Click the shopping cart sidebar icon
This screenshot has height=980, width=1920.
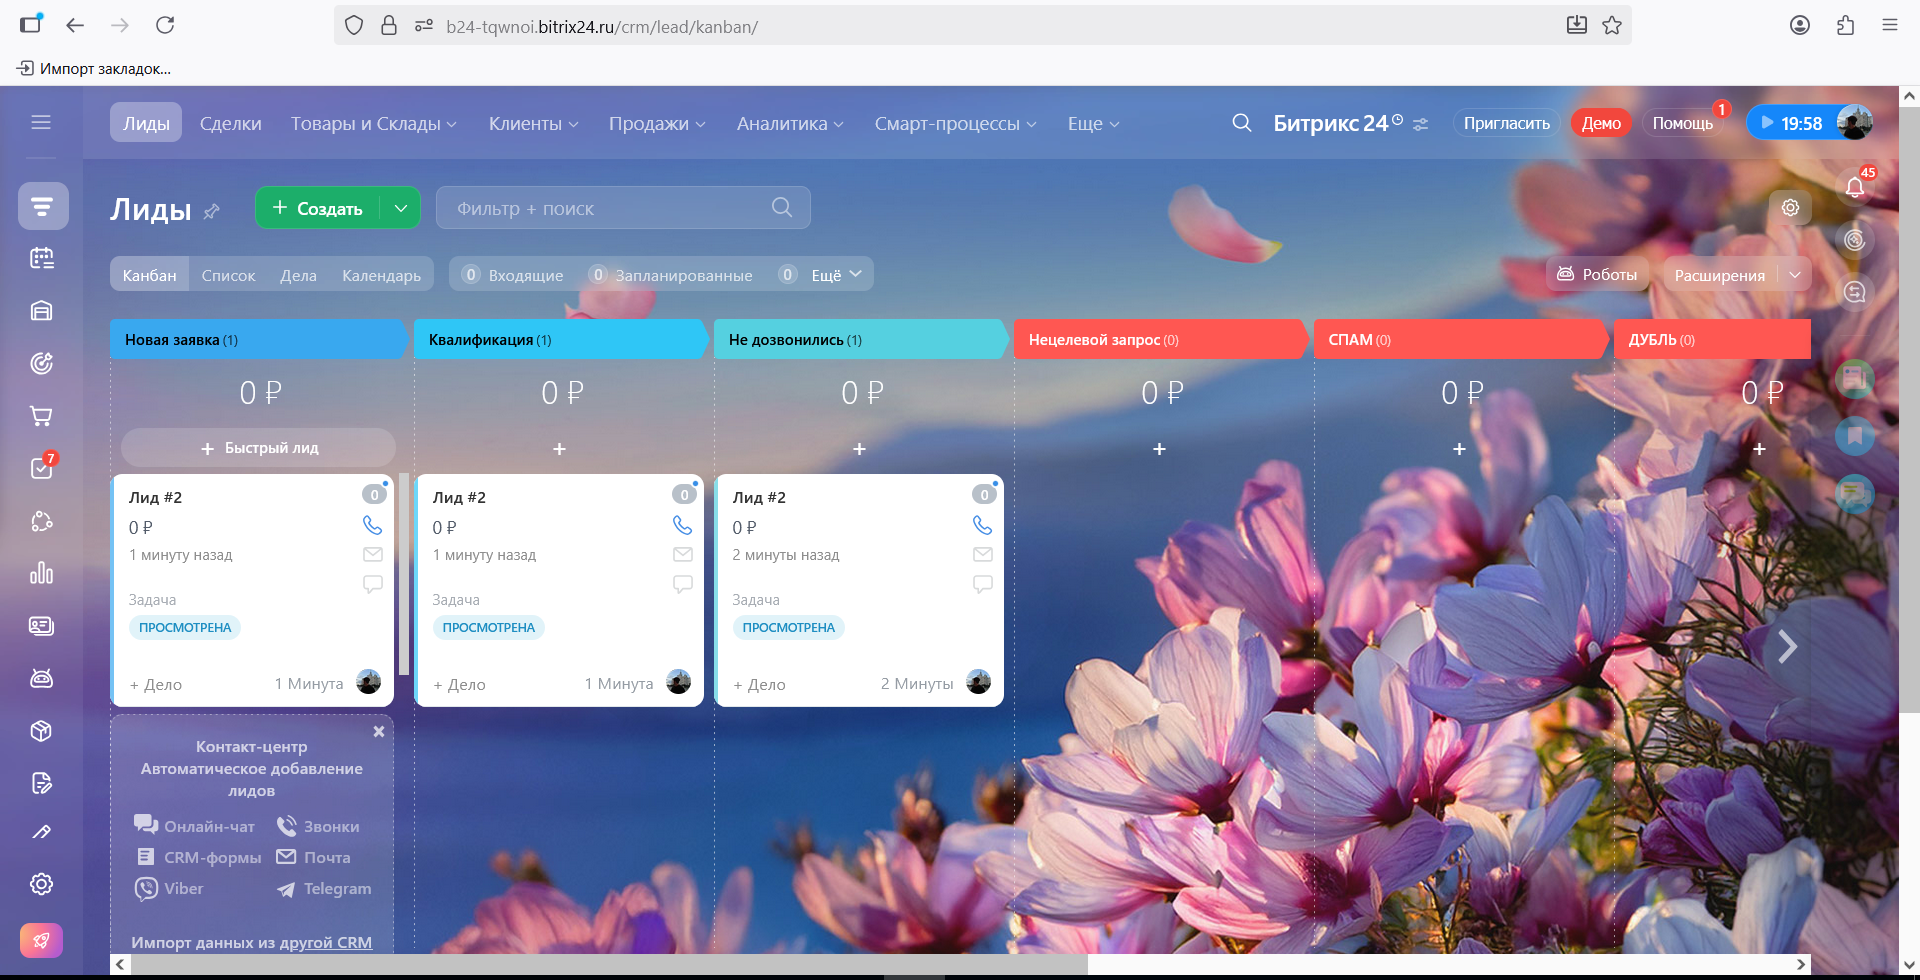pos(41,415)
